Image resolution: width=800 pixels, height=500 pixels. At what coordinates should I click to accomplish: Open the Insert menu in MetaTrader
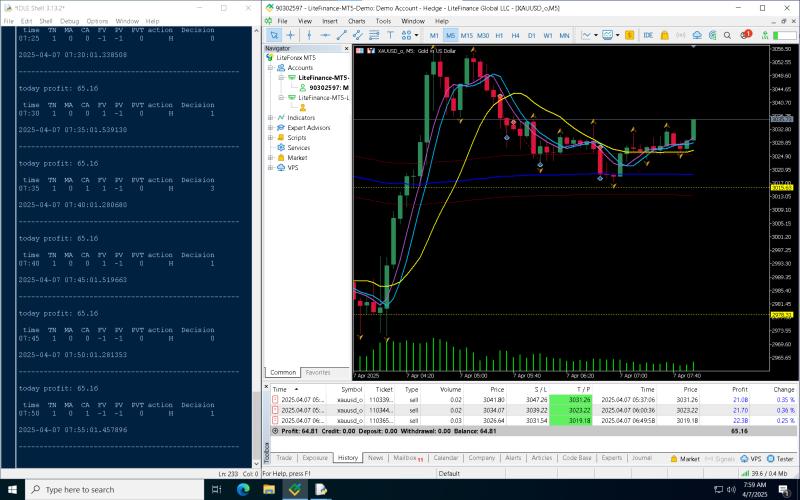(330, 21)
